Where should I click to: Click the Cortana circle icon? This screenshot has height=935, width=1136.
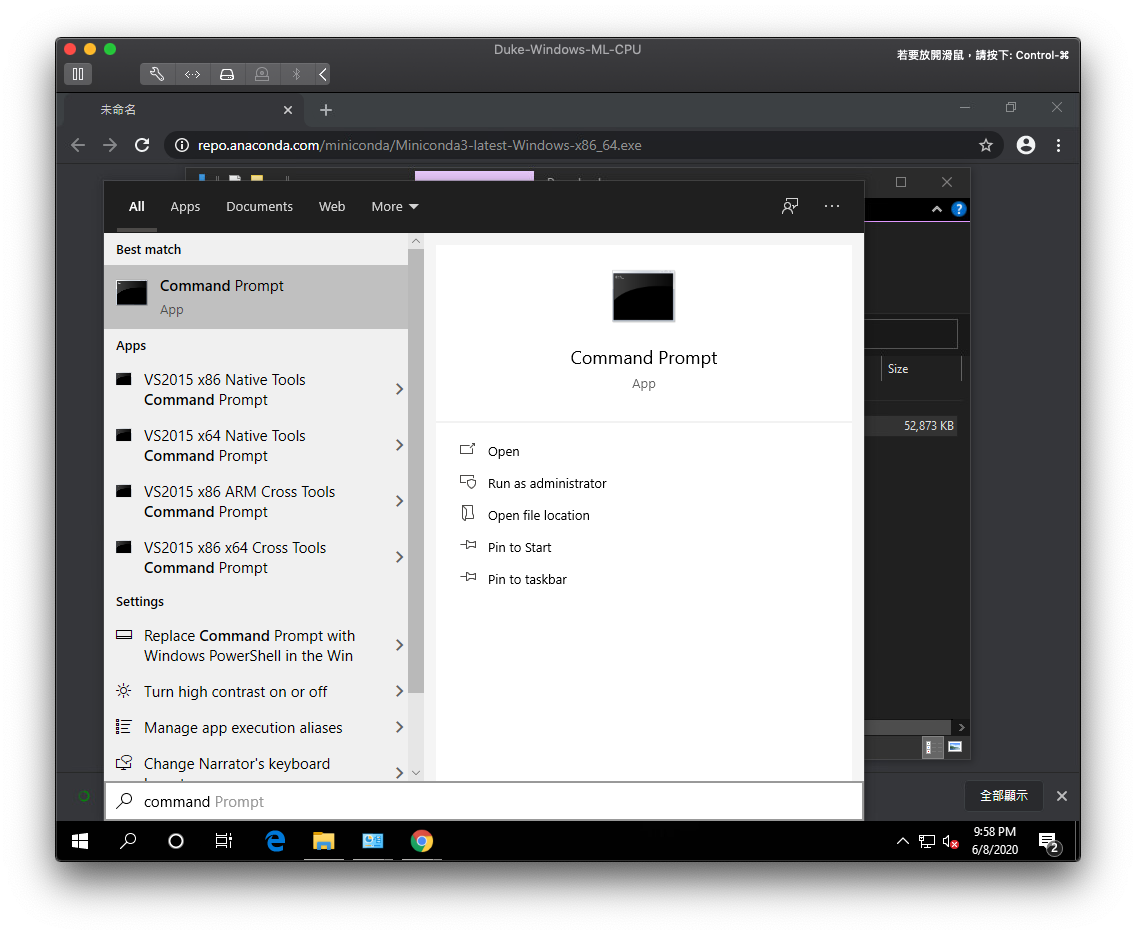coord(176,841)
